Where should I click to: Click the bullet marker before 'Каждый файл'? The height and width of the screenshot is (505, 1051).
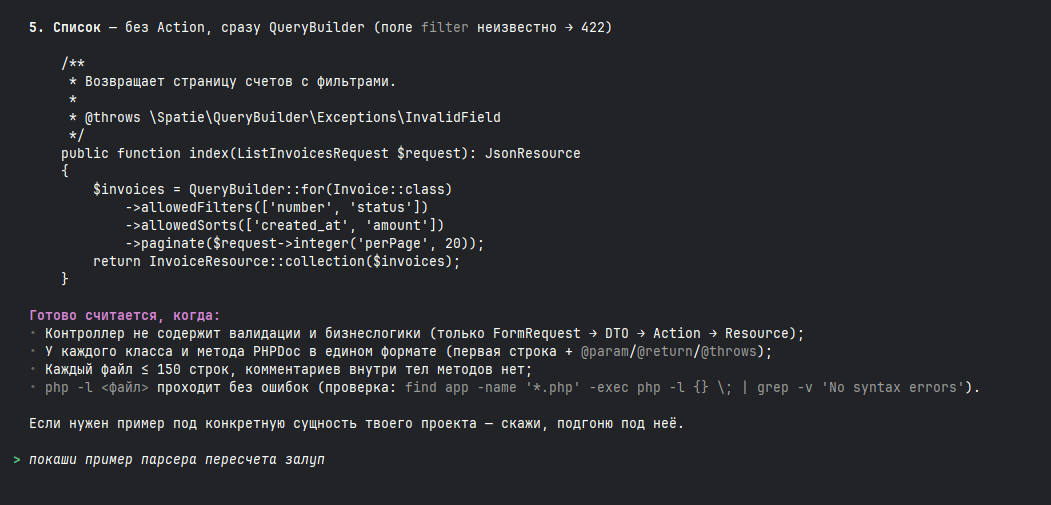(32, 370)
